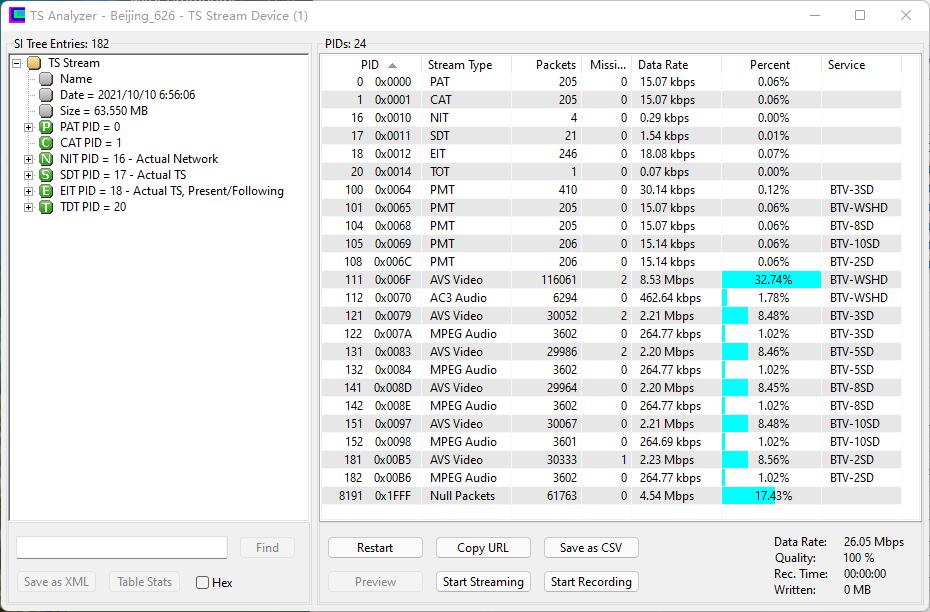
Task: Click the green NIT PID 'N' icon
Action: click(x=46, y=159)
